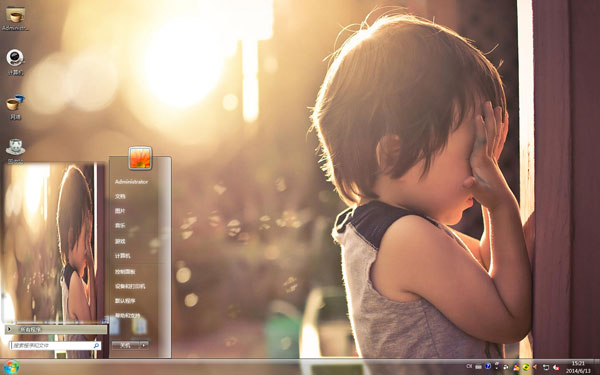Open 图片 from the Start menu
The image size is (600, 375).
click(x=120, y=211)
